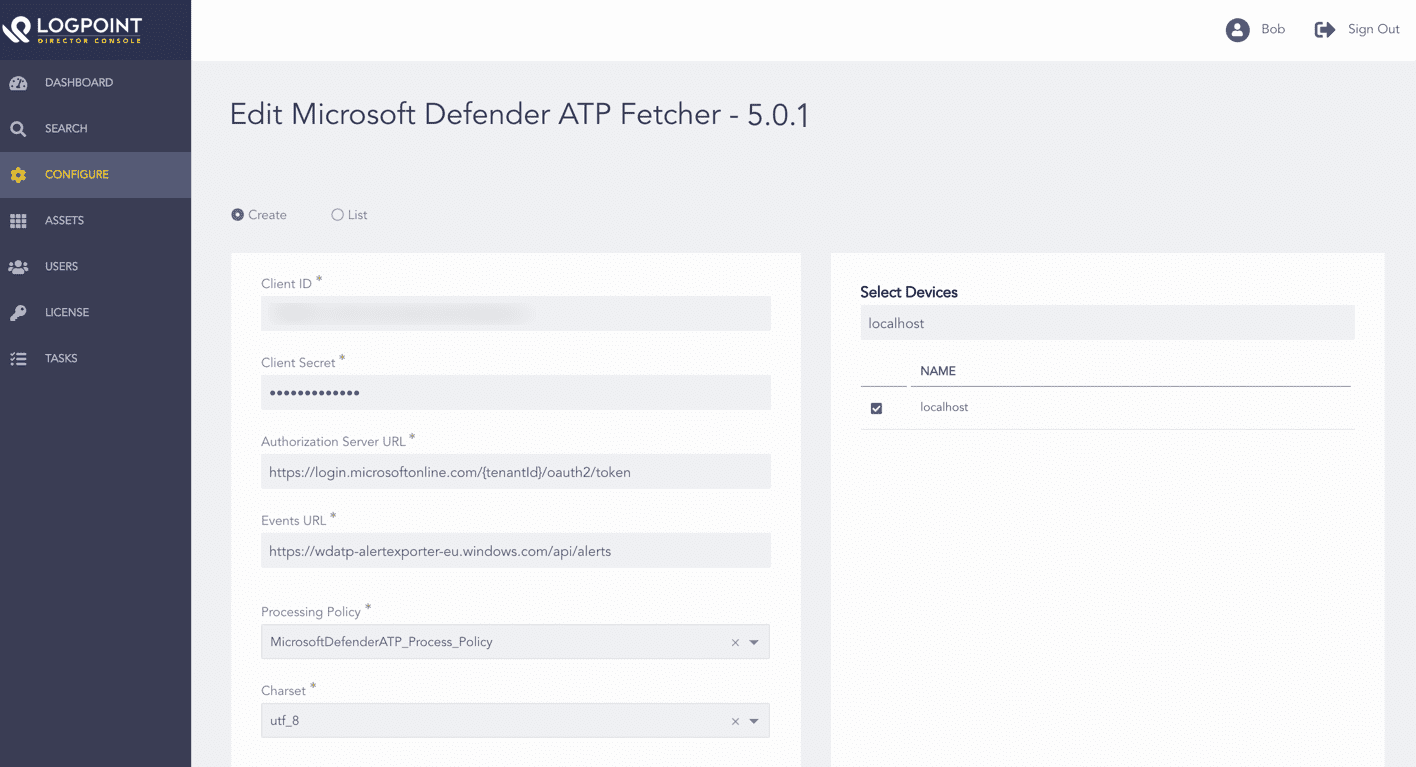Click the Sign Out arrow icon

click(1324, 30)
